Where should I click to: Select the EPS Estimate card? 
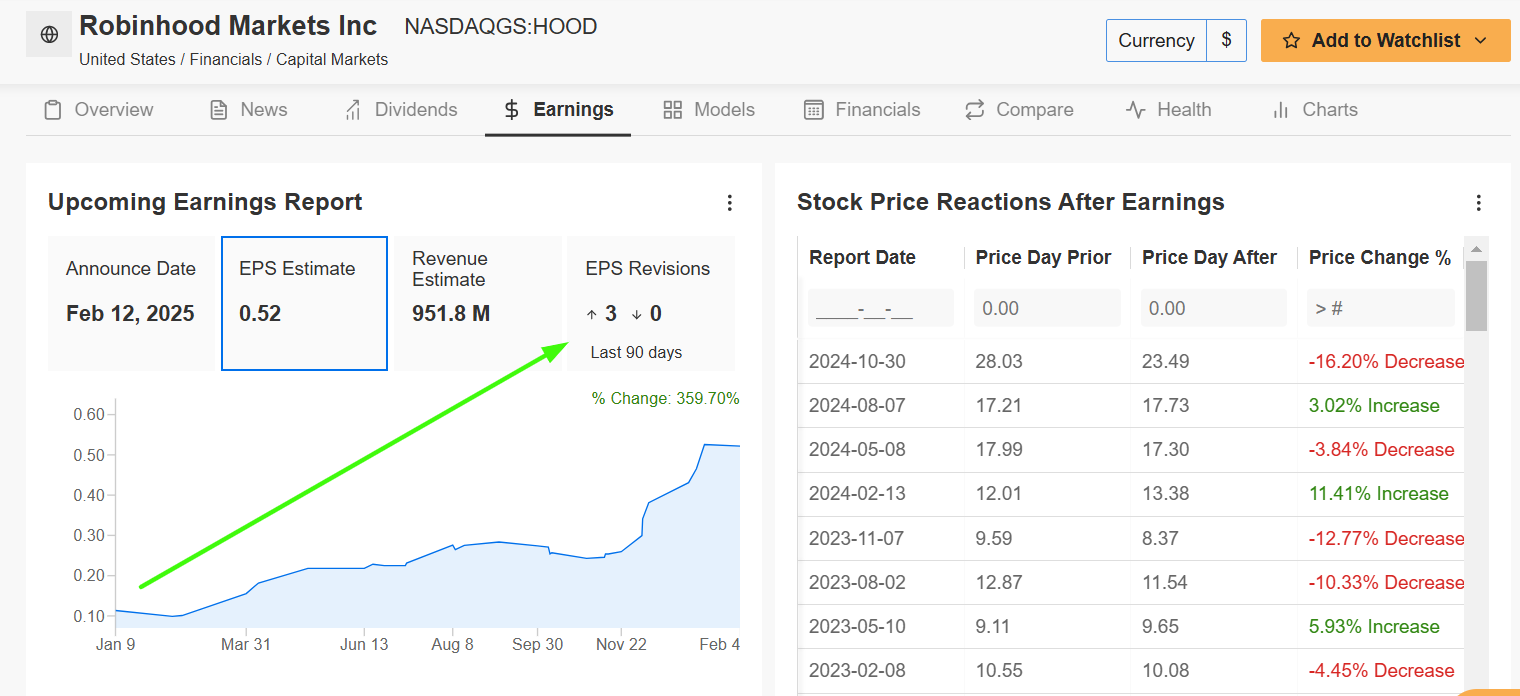pyautogui.click(x=304, y=303)
